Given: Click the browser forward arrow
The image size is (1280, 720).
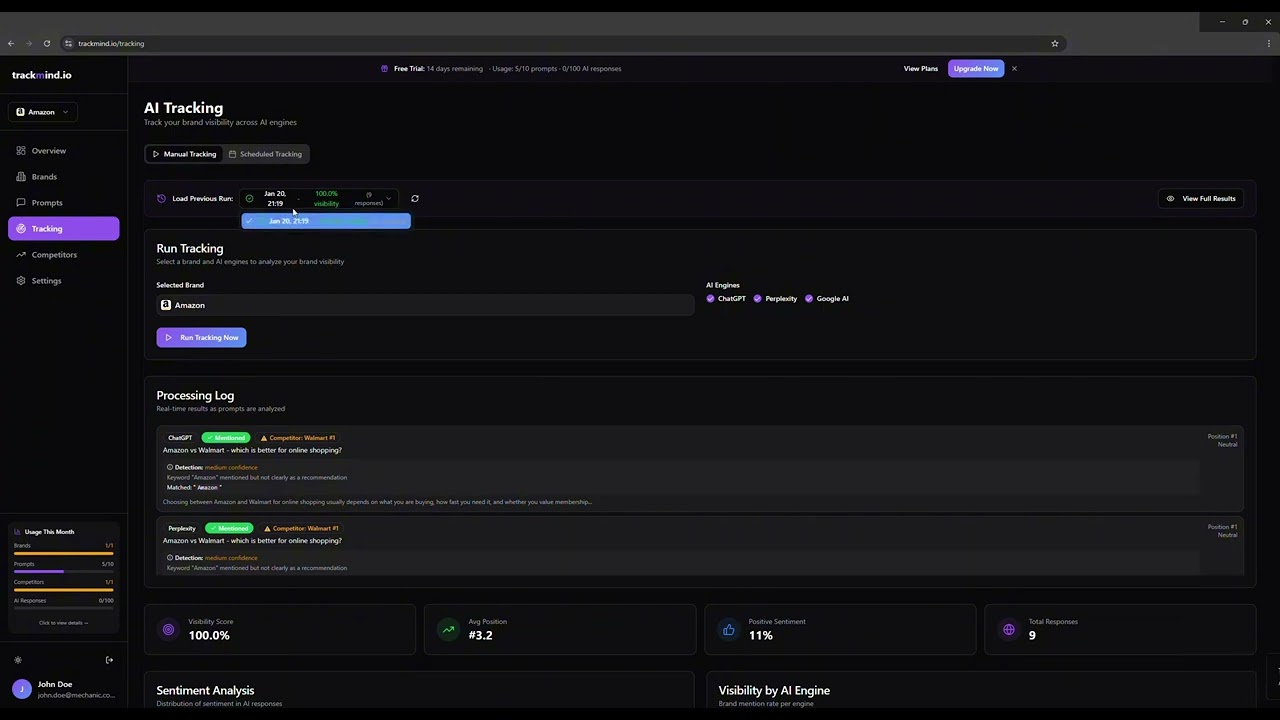Looking at the screenshot, I should pos(29,43).
